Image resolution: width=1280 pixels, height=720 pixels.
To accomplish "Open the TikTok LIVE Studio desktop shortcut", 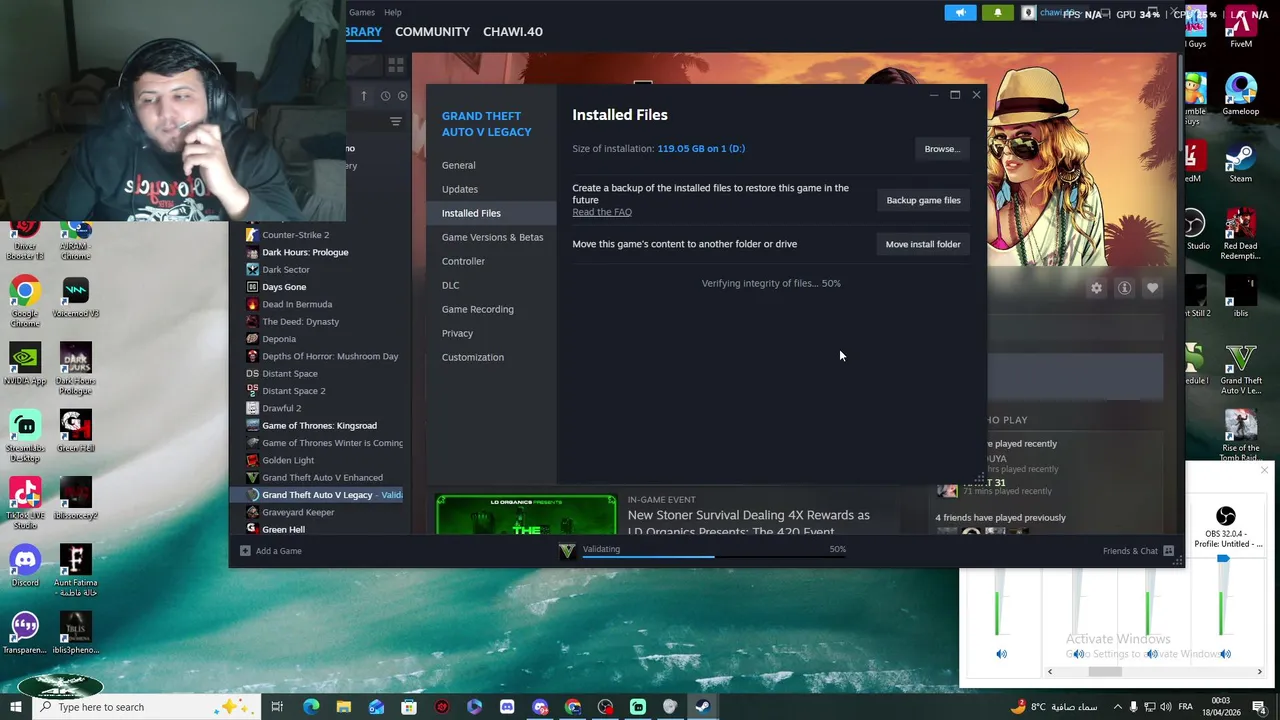I will coord(25,502).
